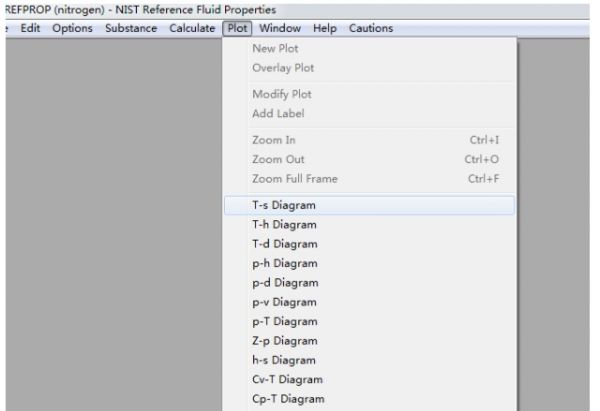The width and height of the screenshot is (600, 411).
Task: Click the p-v Diagram item
Action: pos(285,302)
